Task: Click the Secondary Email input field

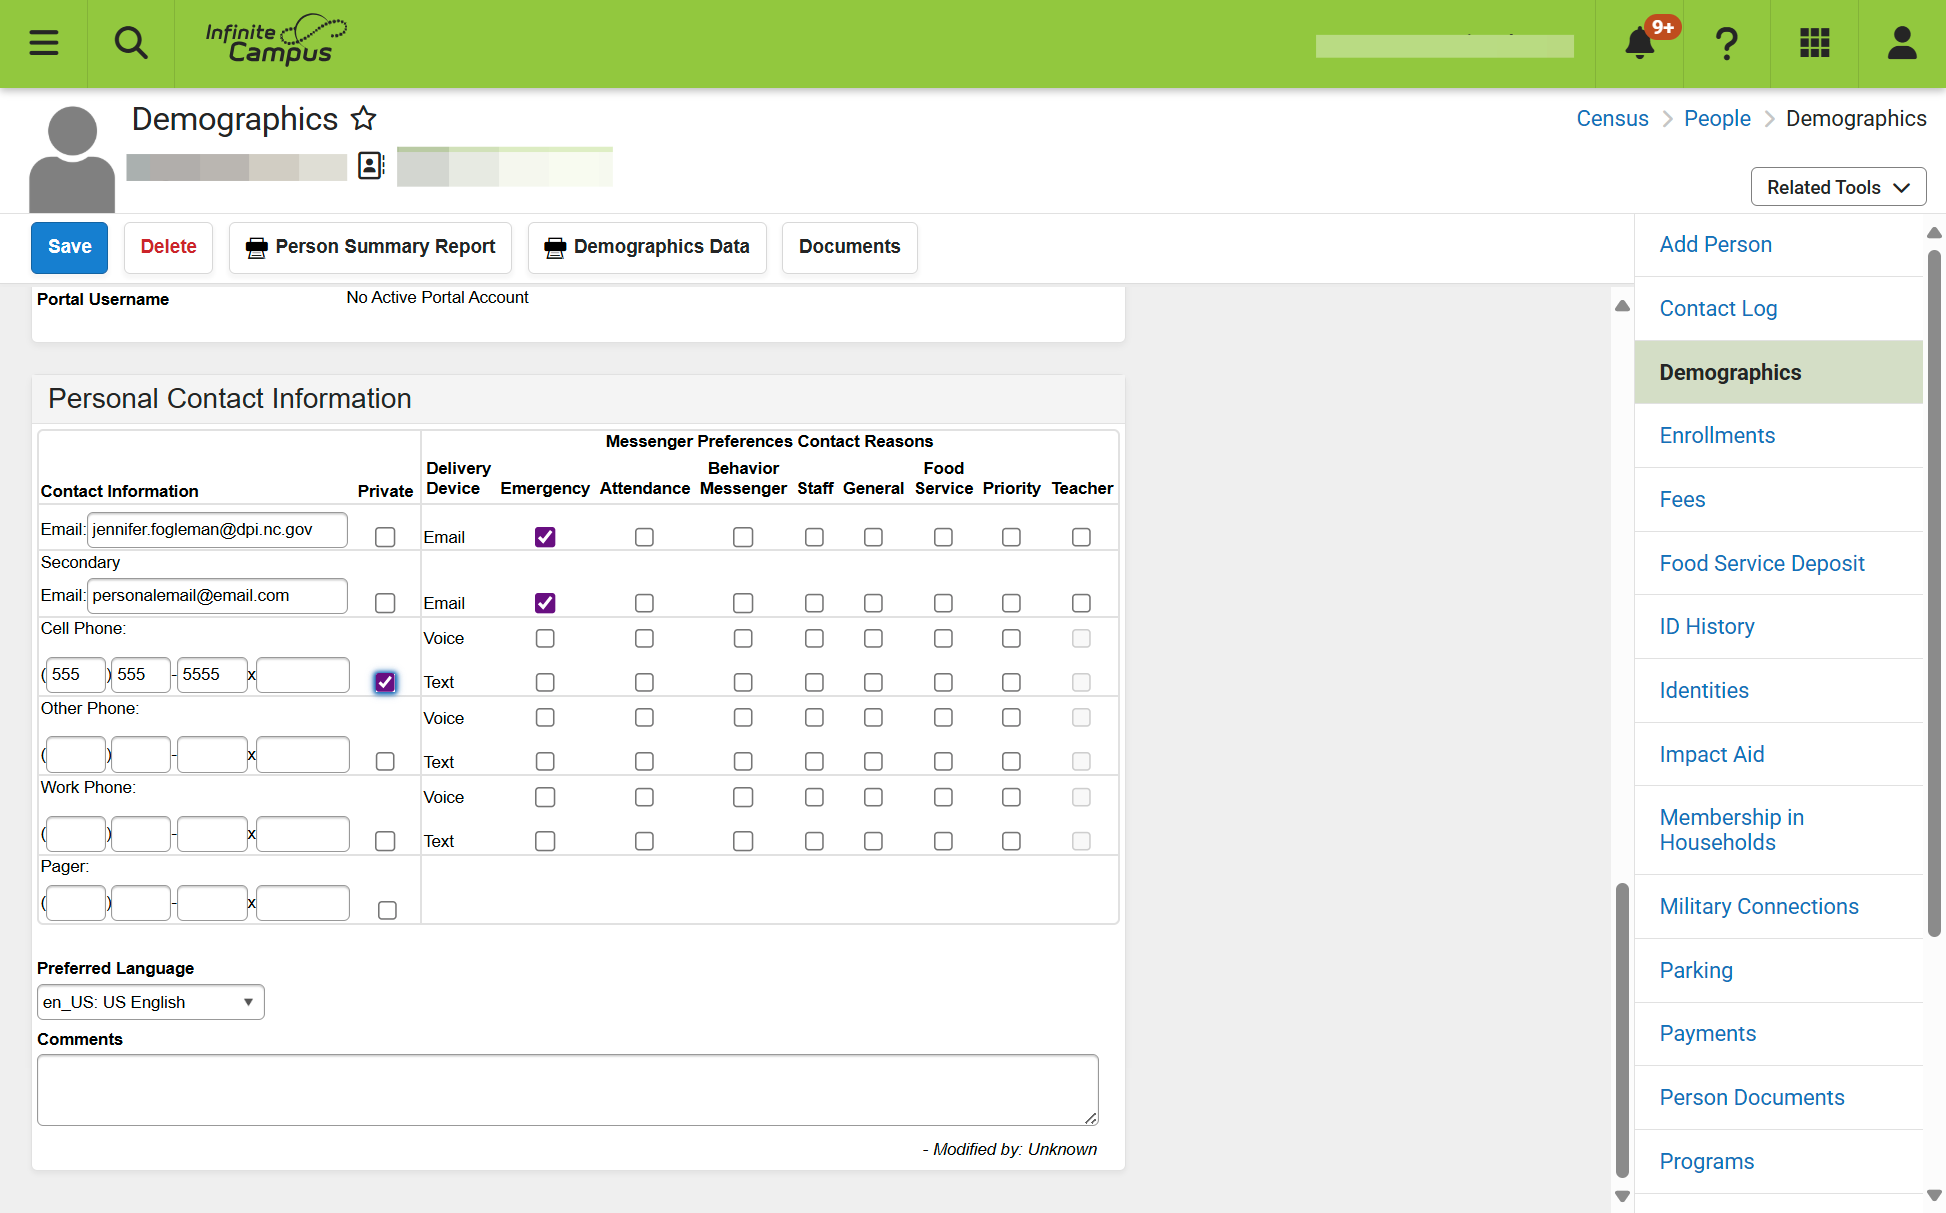Action: [x=217, y=596]
